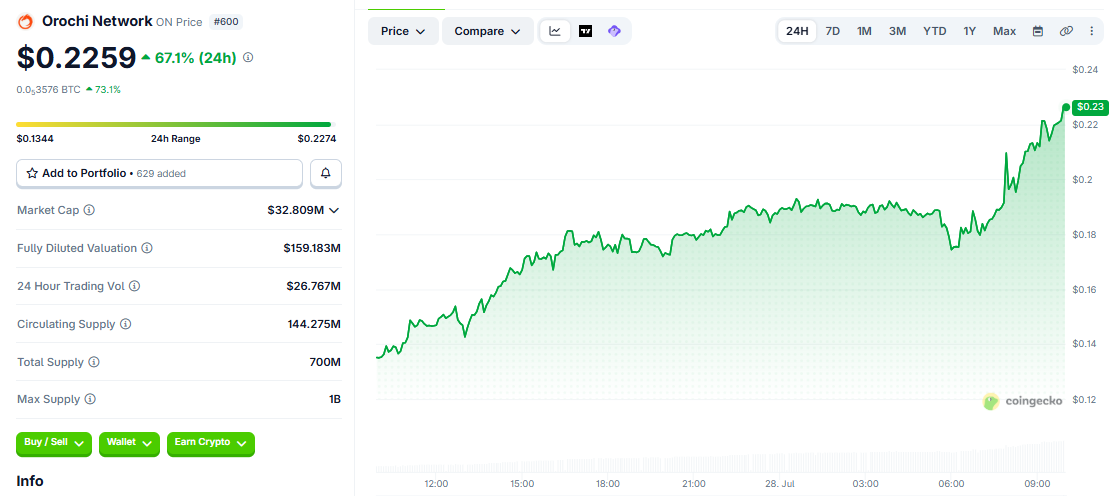Click the purple diamond chart icon

tap(614, 31)
